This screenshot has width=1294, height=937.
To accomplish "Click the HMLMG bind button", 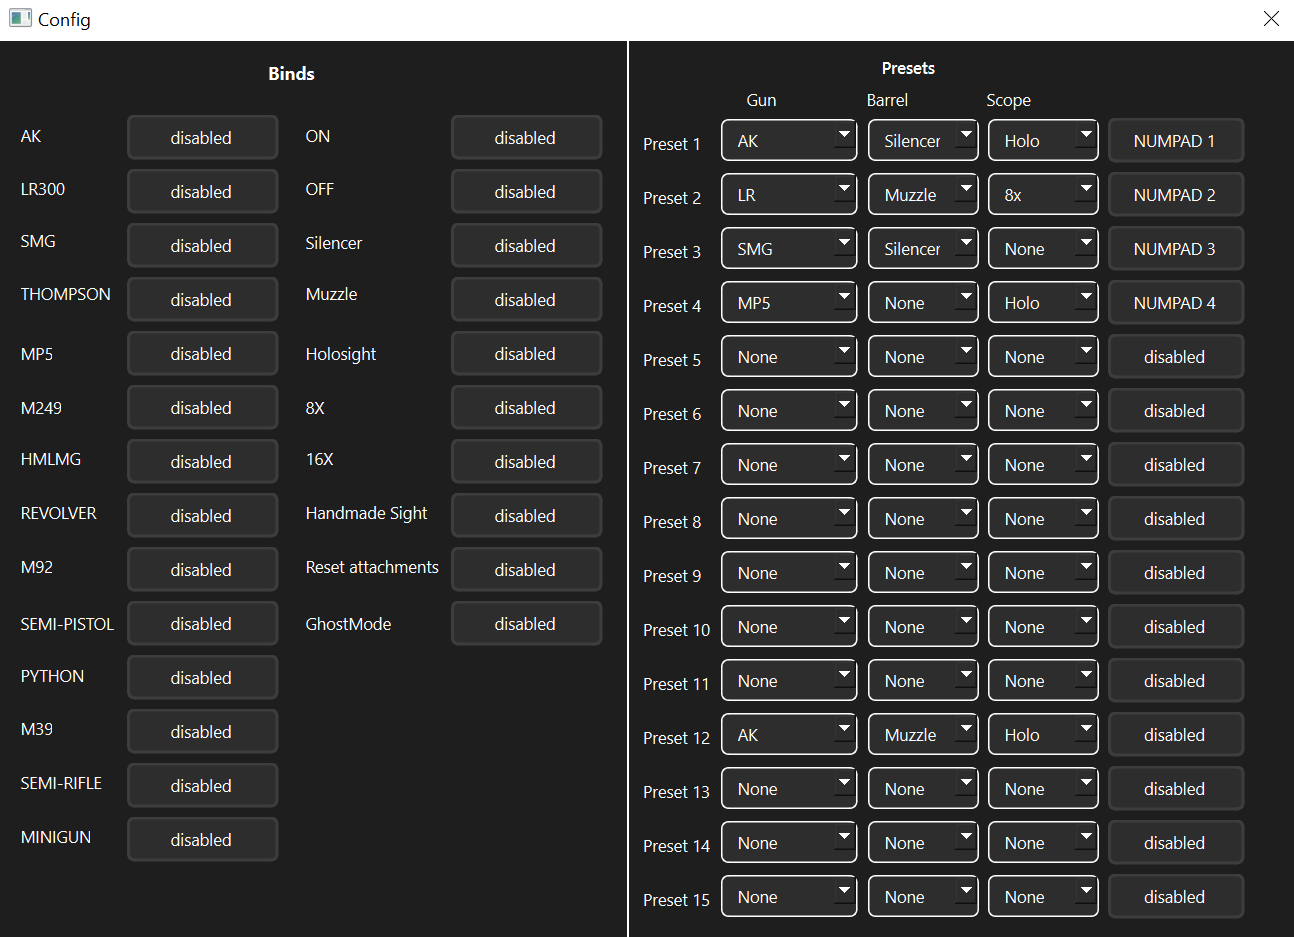I will coord(202,461).
